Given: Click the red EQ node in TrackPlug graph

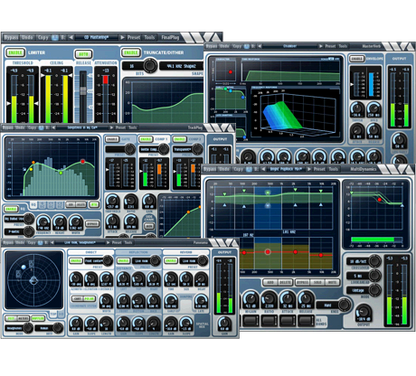Looking at the screenshot, I should click(82, 162).
